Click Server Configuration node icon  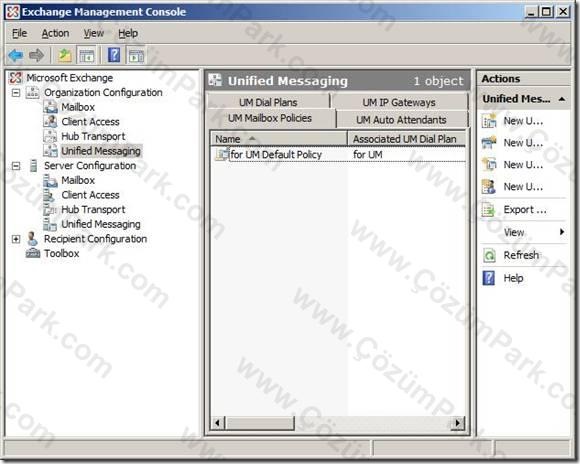(x=33, y=165)
